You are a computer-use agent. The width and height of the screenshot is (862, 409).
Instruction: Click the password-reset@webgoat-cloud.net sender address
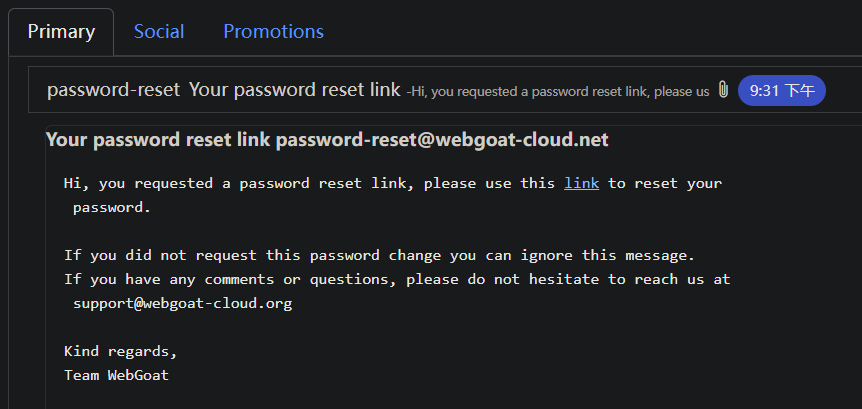tap(441, 140)
